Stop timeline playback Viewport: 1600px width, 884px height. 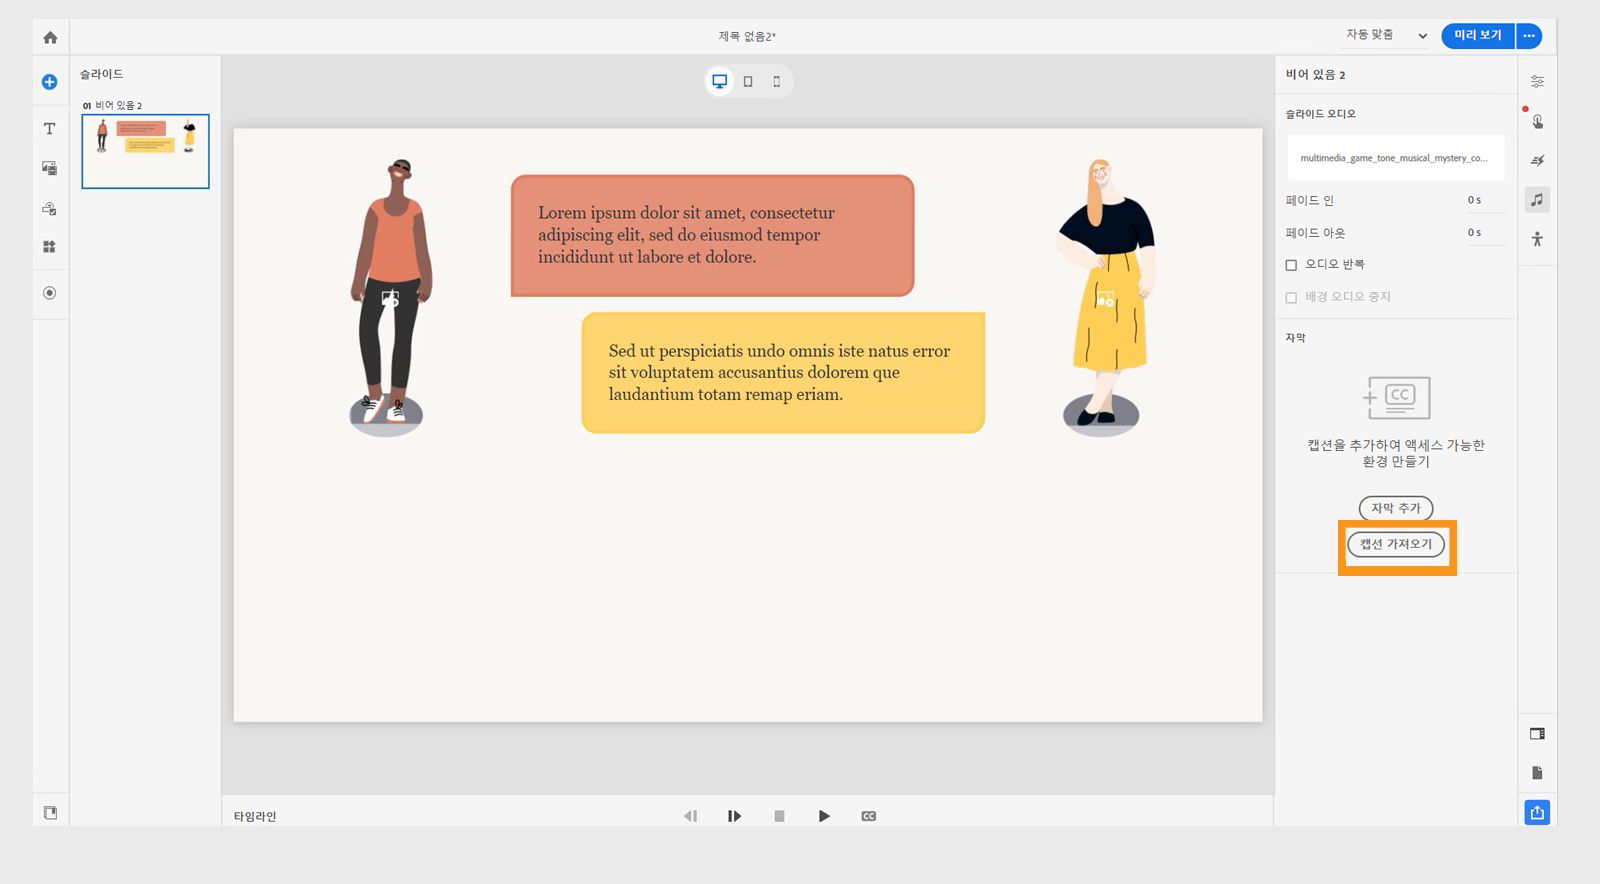[779, 816]
